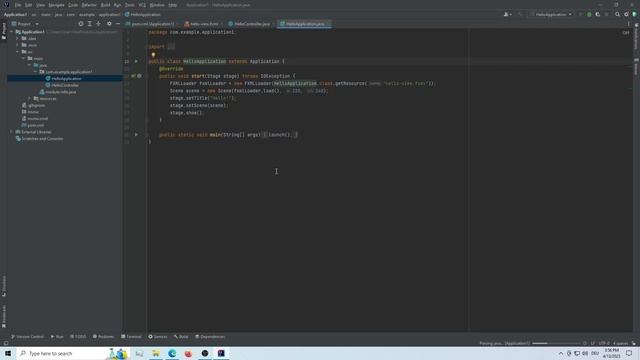Click Expand All in Project panel

pyautogui.click(x=89, y=24)
